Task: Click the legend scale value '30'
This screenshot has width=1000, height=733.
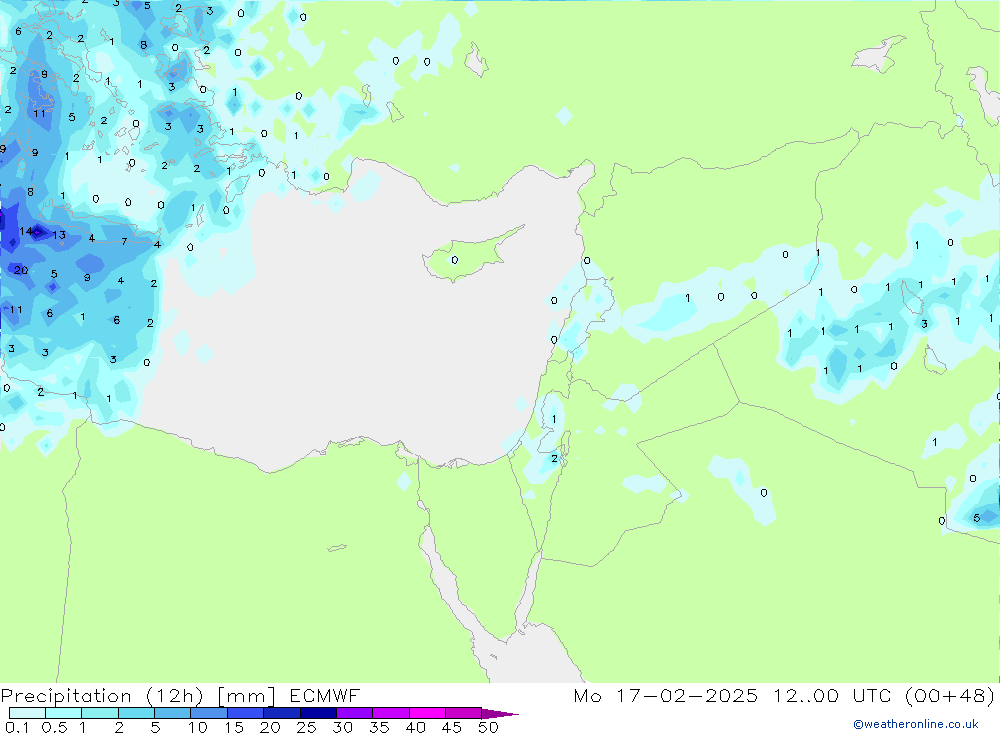Action: coord(342,727)
